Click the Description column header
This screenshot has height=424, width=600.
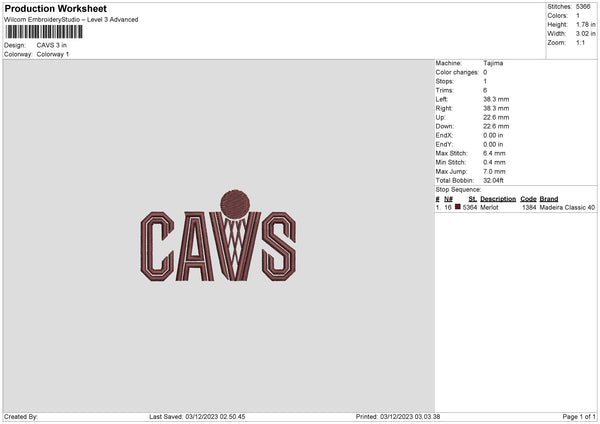[498, 198]
